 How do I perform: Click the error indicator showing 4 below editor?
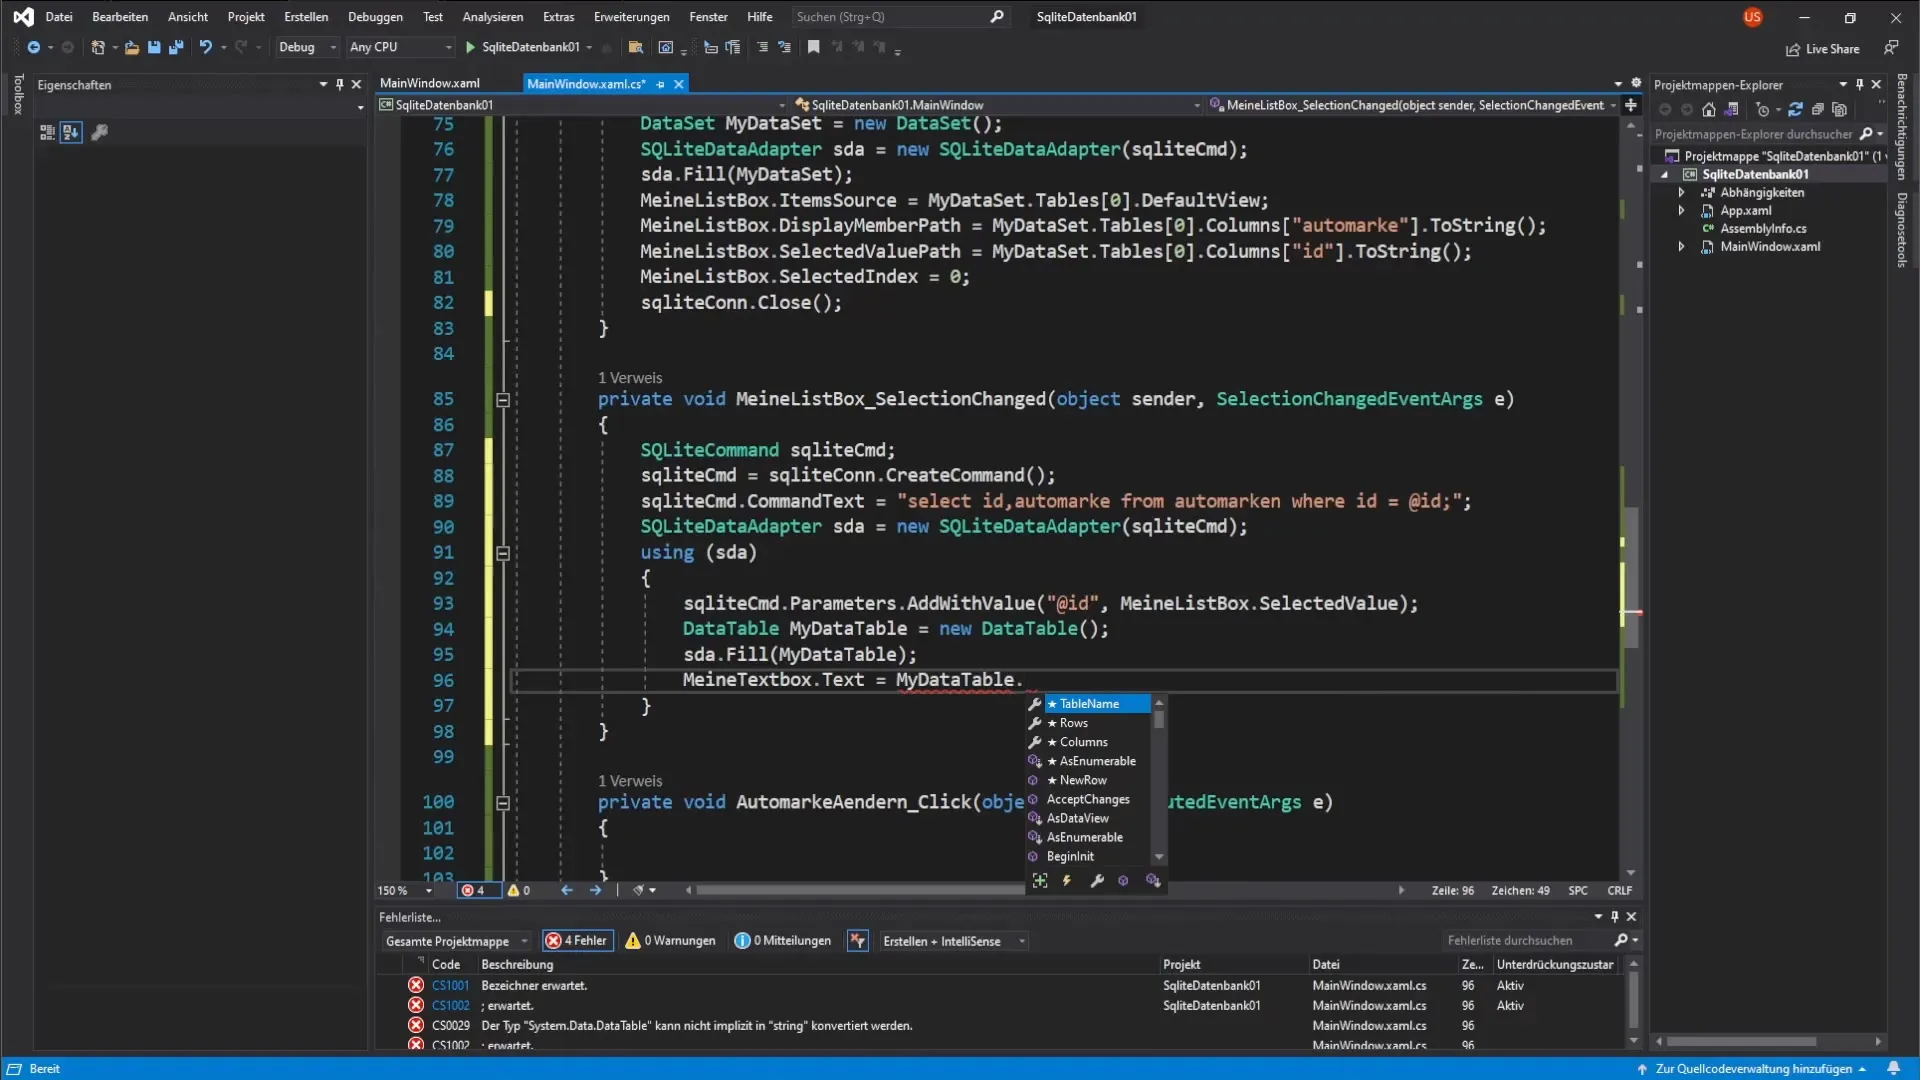point(479,891)
